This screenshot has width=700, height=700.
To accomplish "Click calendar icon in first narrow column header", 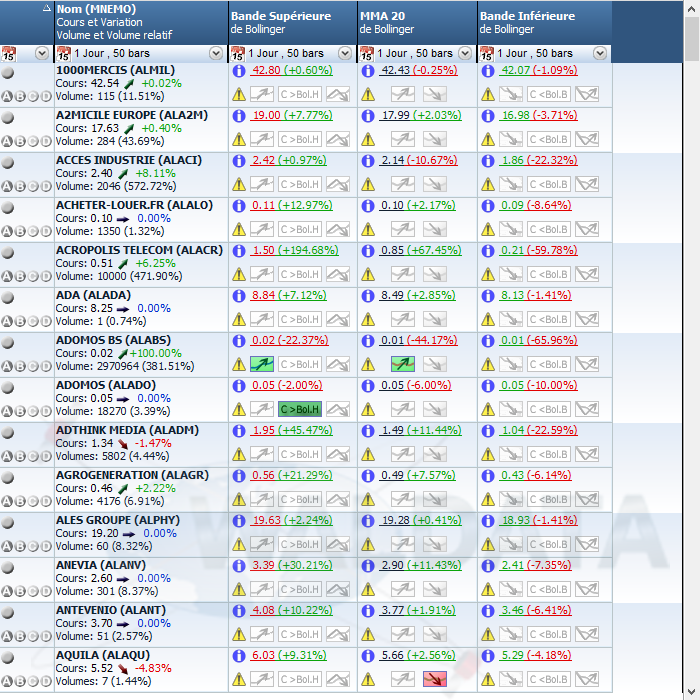I will (8, 54).
